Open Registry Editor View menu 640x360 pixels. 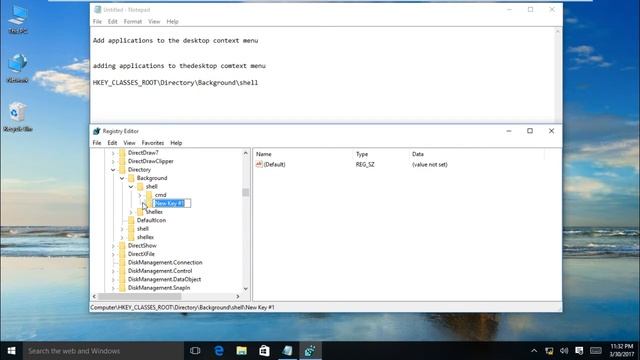[129, 143]
